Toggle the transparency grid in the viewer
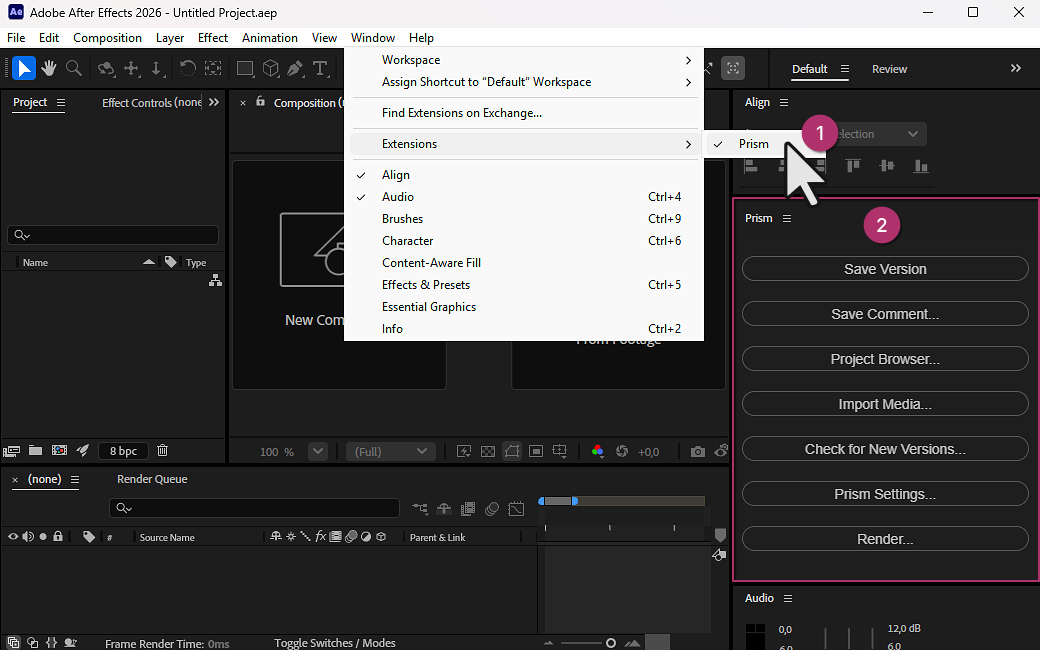The width and height of the screenshot is (1040, 650). coord(487,451)
